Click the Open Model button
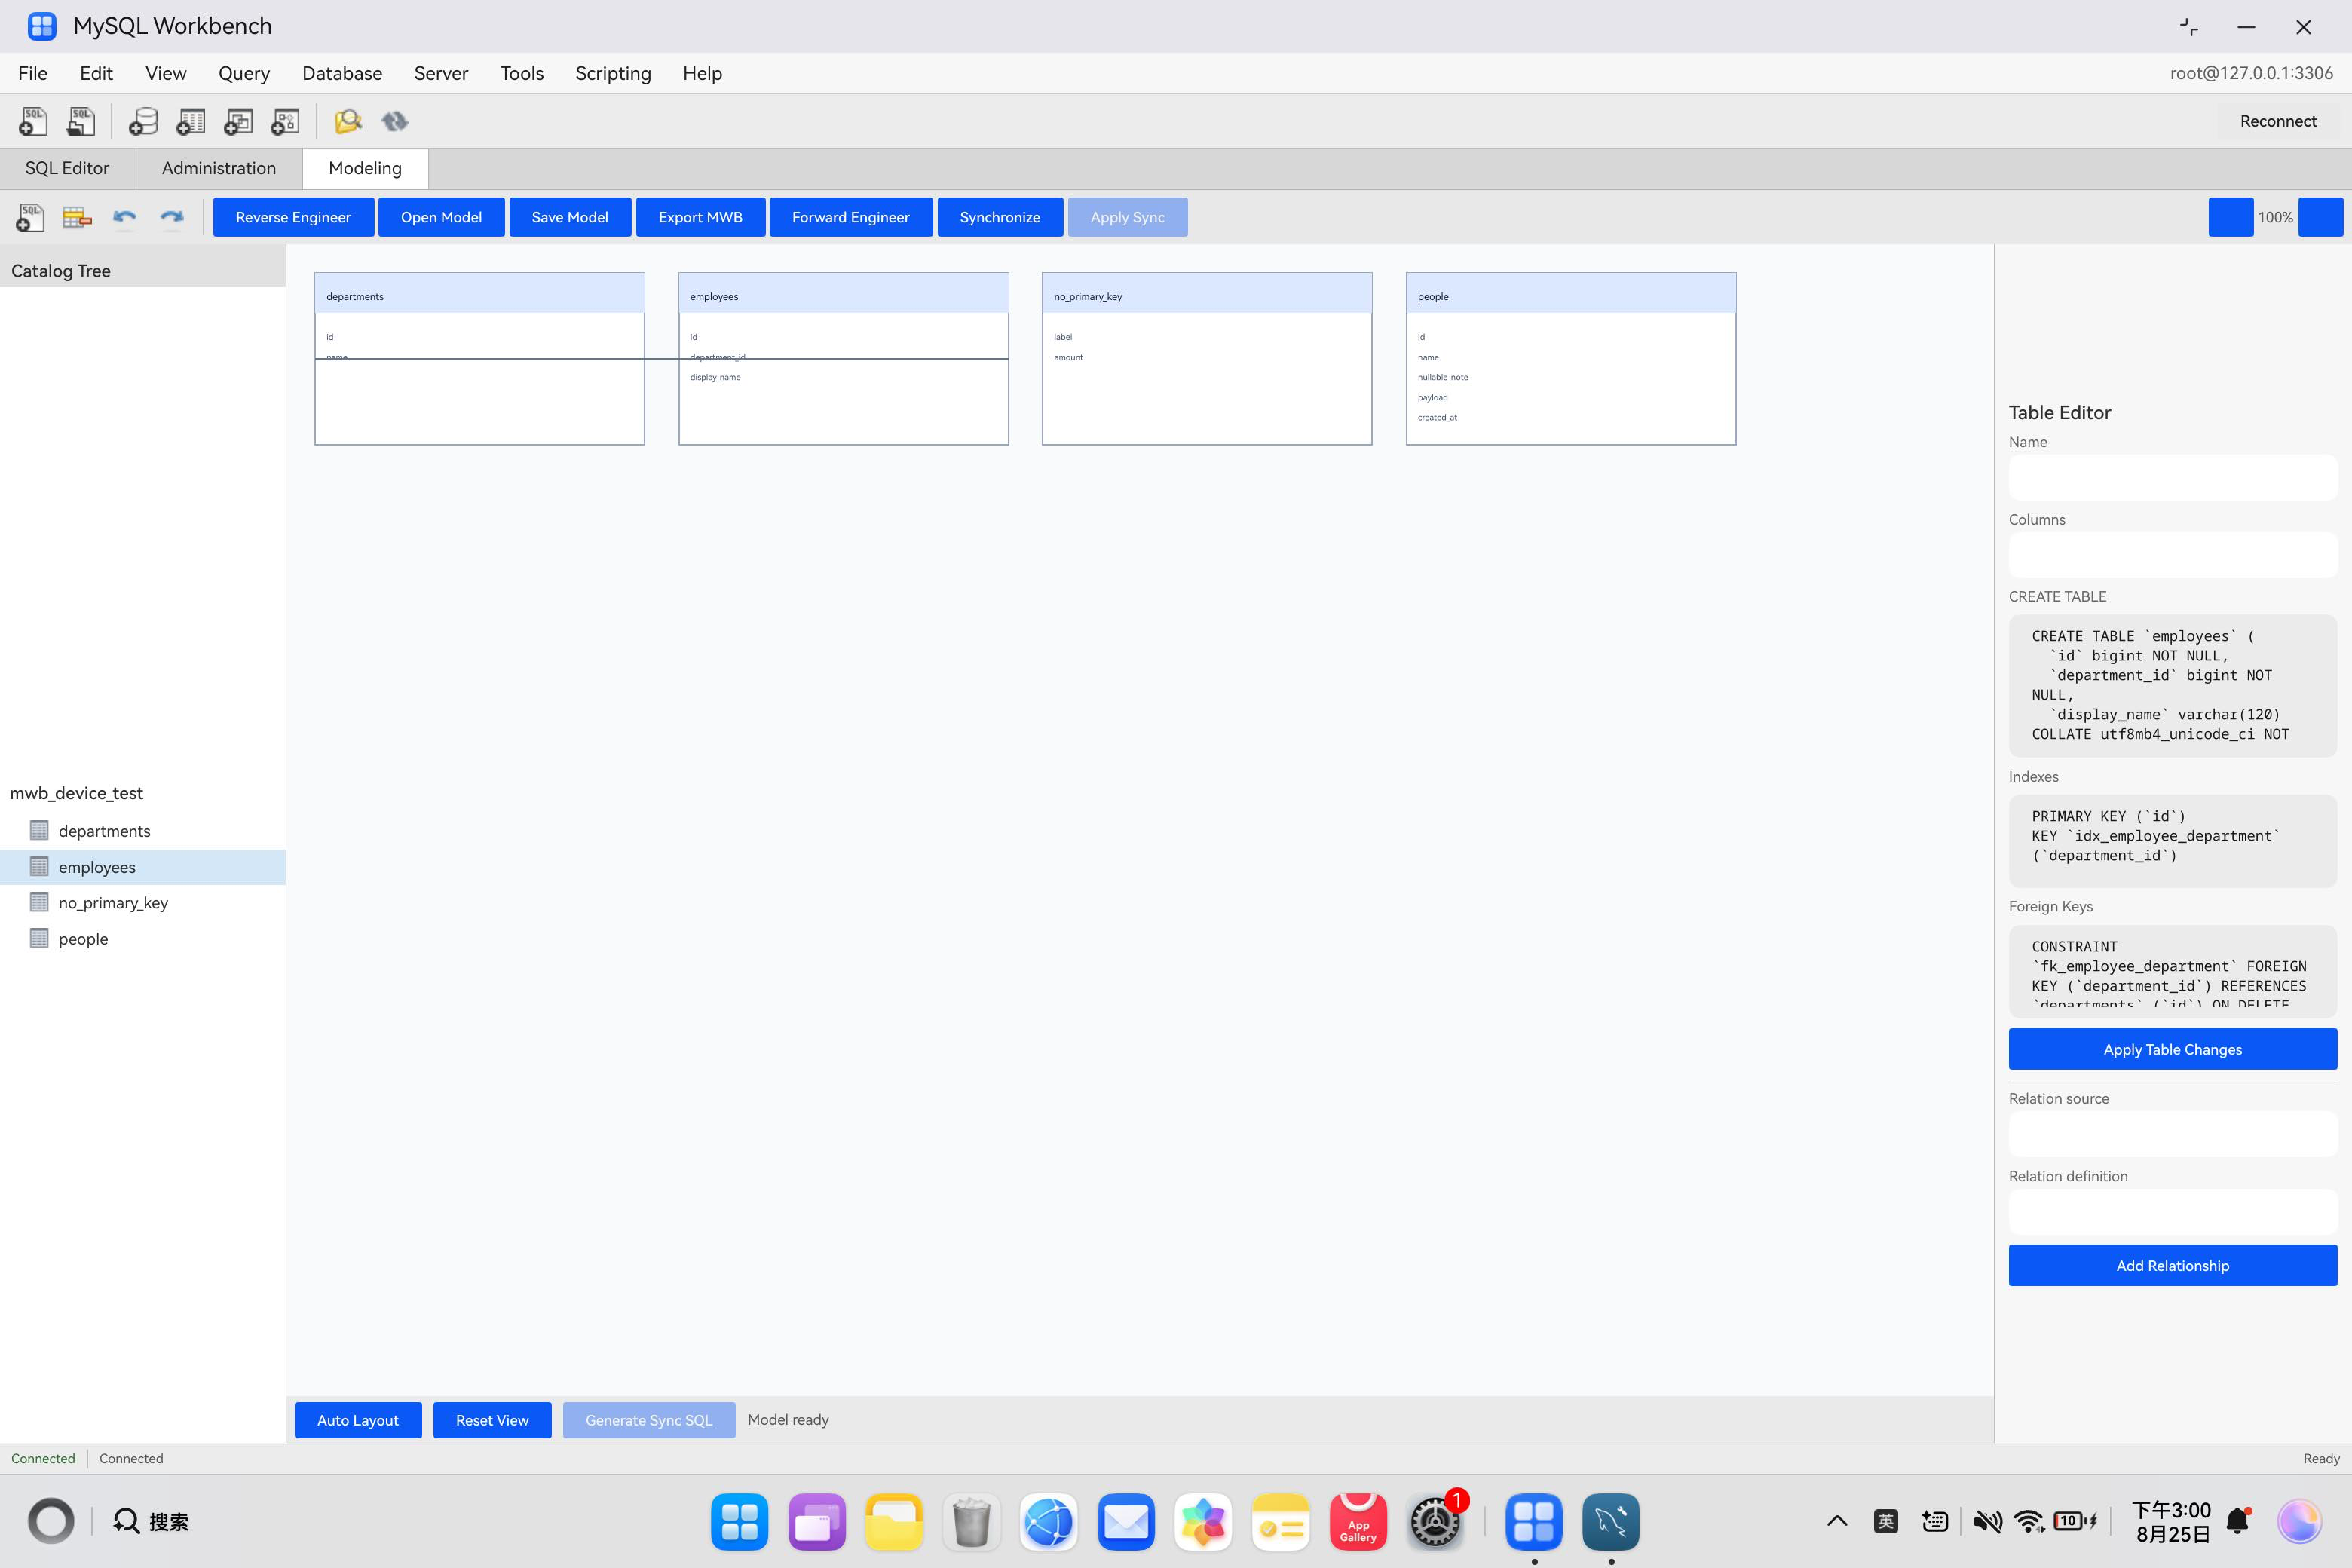Image resolution: width=2352 pixels, height=1568 pixels. 441,217
